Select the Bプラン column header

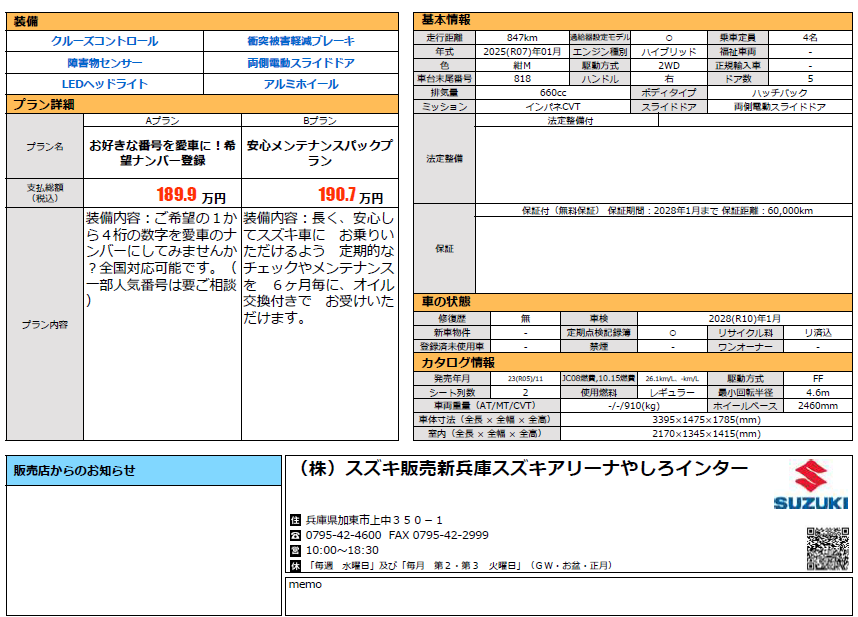[319, 120]
